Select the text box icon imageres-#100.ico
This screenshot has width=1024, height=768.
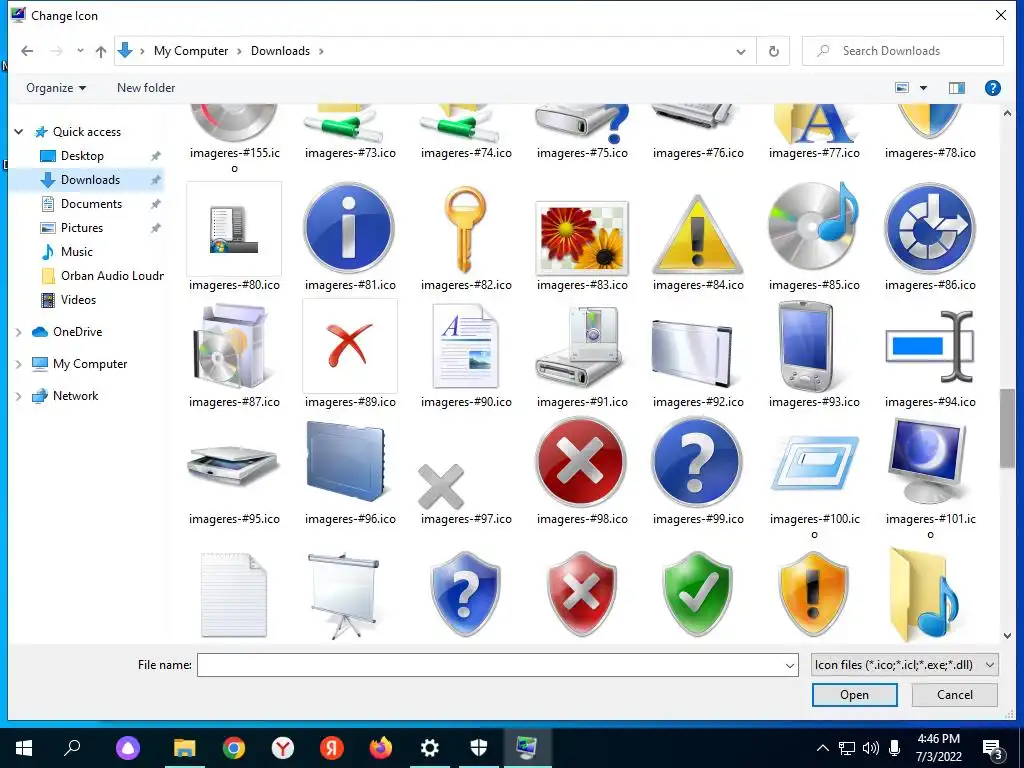coord(815,463)
